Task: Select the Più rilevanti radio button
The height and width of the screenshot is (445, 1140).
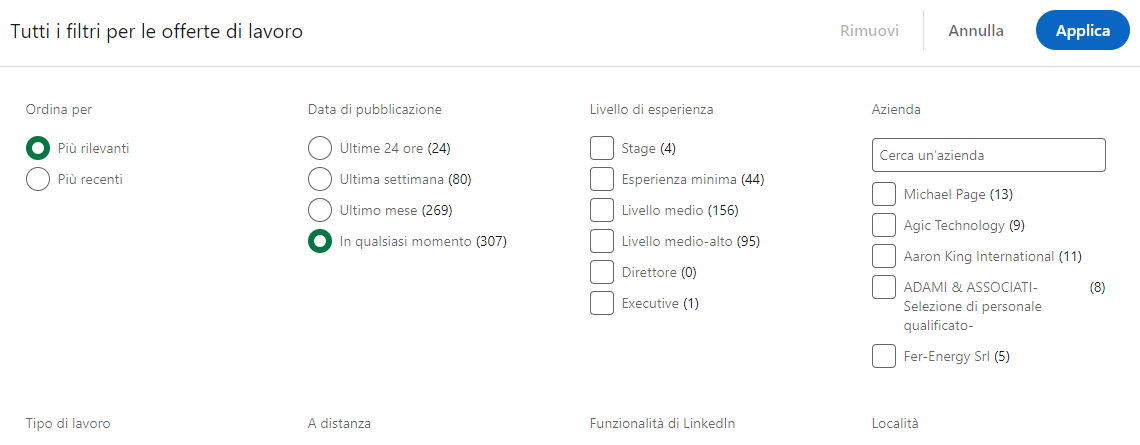Action: tap(38, 148)
